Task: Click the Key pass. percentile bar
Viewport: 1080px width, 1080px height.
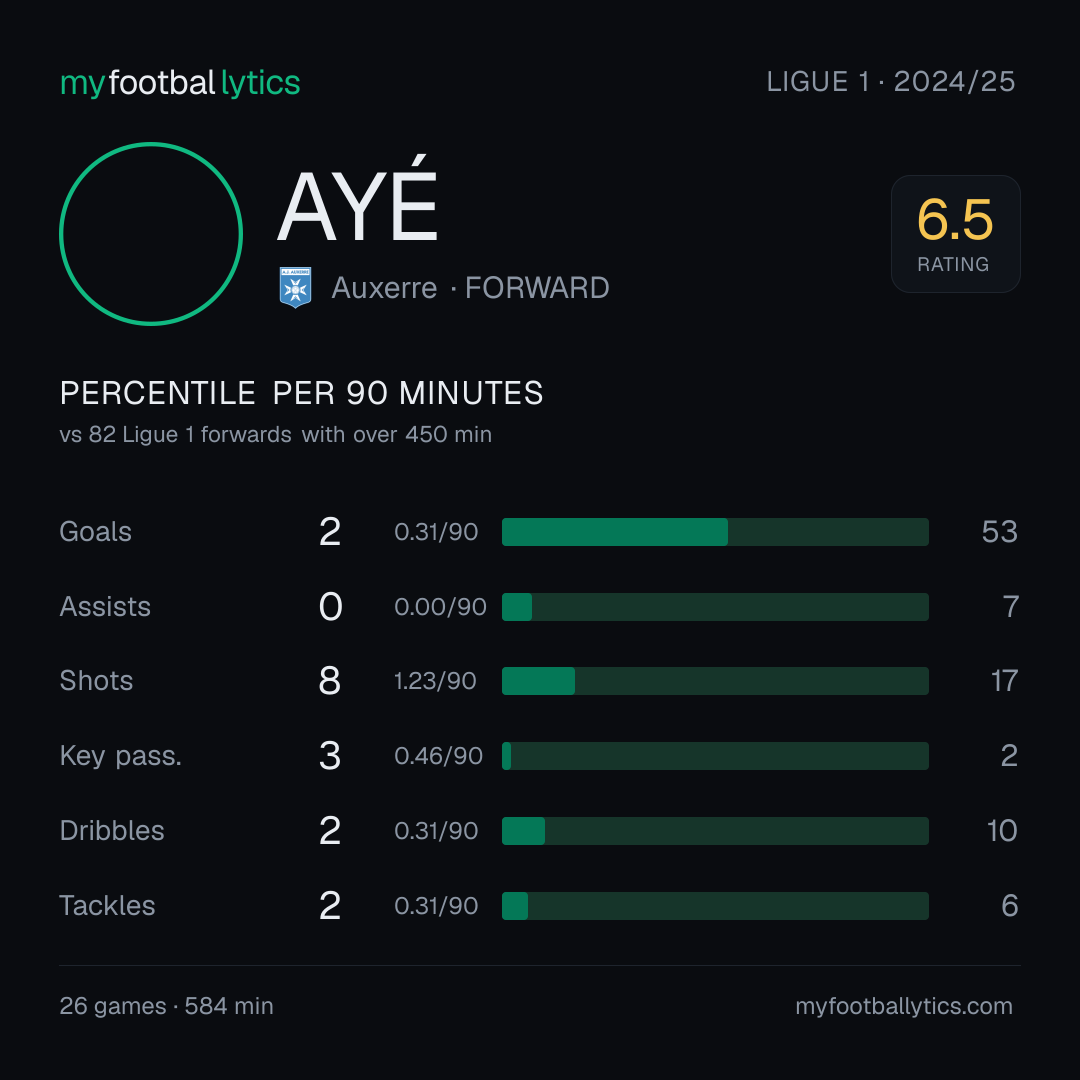Action: click(x=715, y=756)
